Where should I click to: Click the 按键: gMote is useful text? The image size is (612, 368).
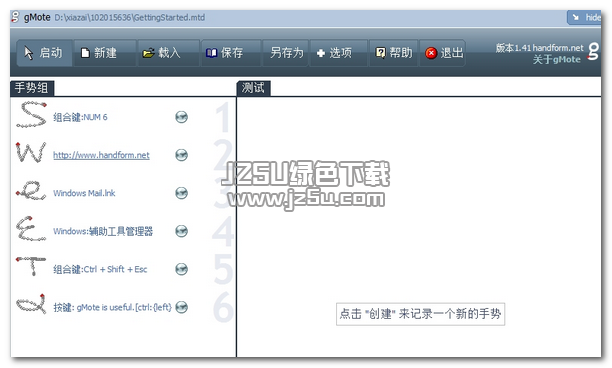[x=112, y=308]
